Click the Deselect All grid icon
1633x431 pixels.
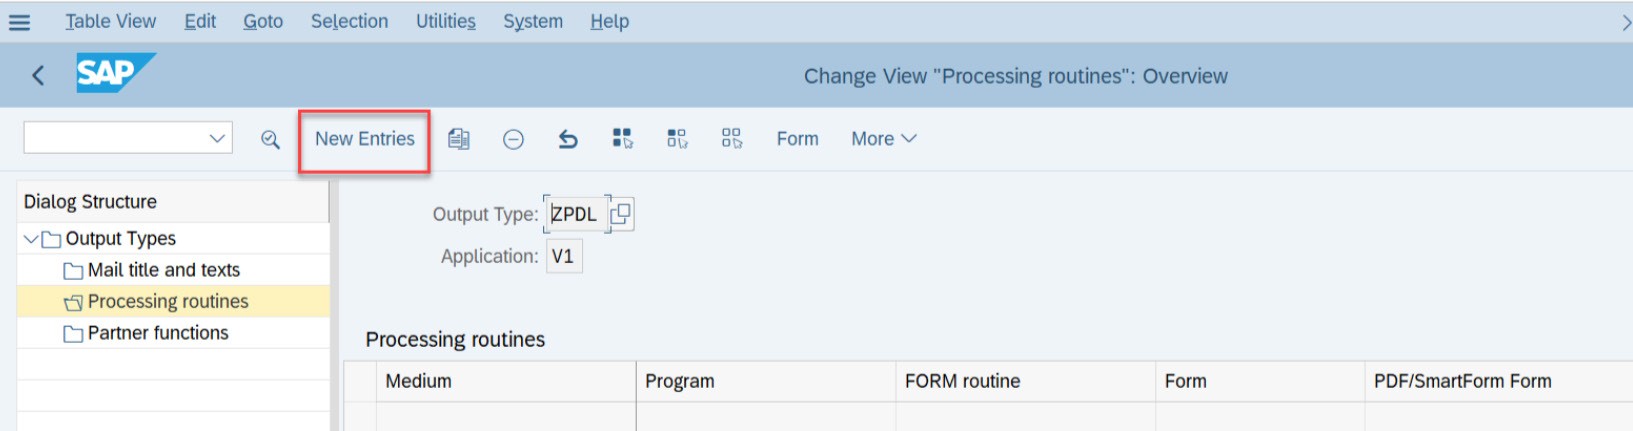(732, 138)
